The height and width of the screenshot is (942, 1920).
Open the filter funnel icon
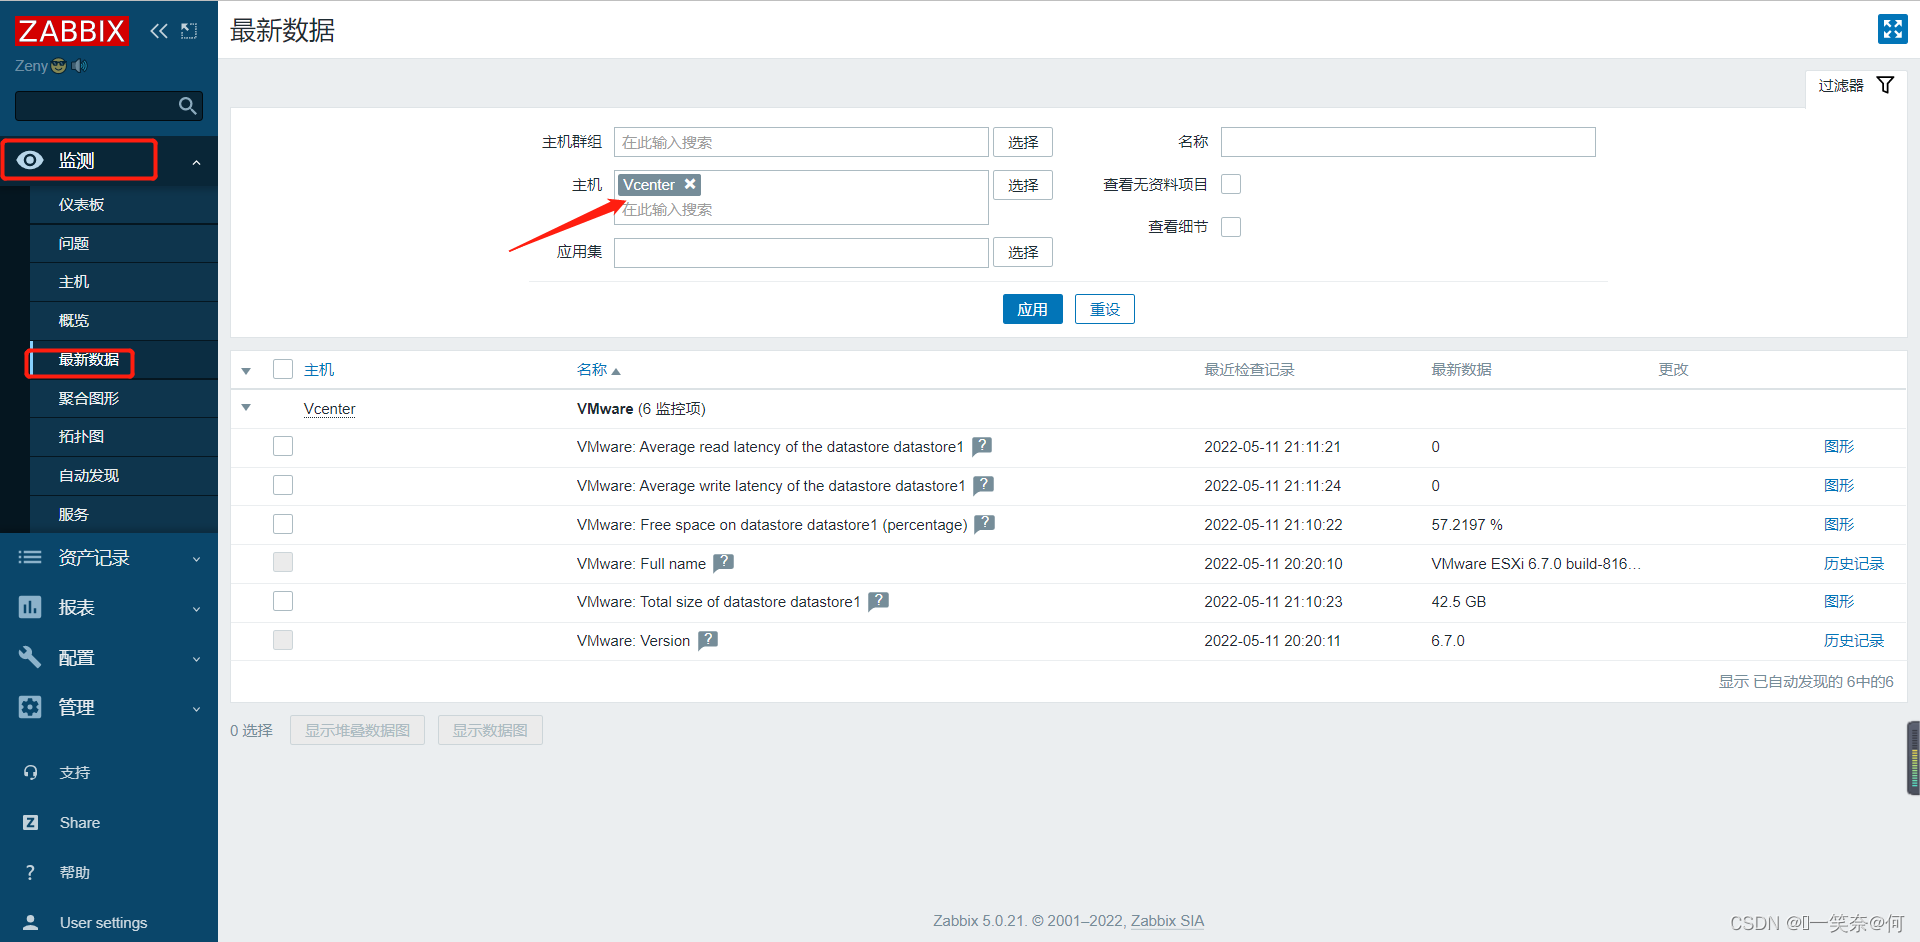[x=1885, y=85]
